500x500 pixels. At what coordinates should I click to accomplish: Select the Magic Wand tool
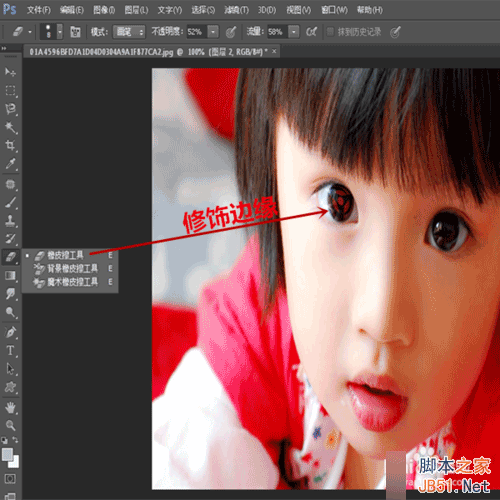(x=10, y=127)
